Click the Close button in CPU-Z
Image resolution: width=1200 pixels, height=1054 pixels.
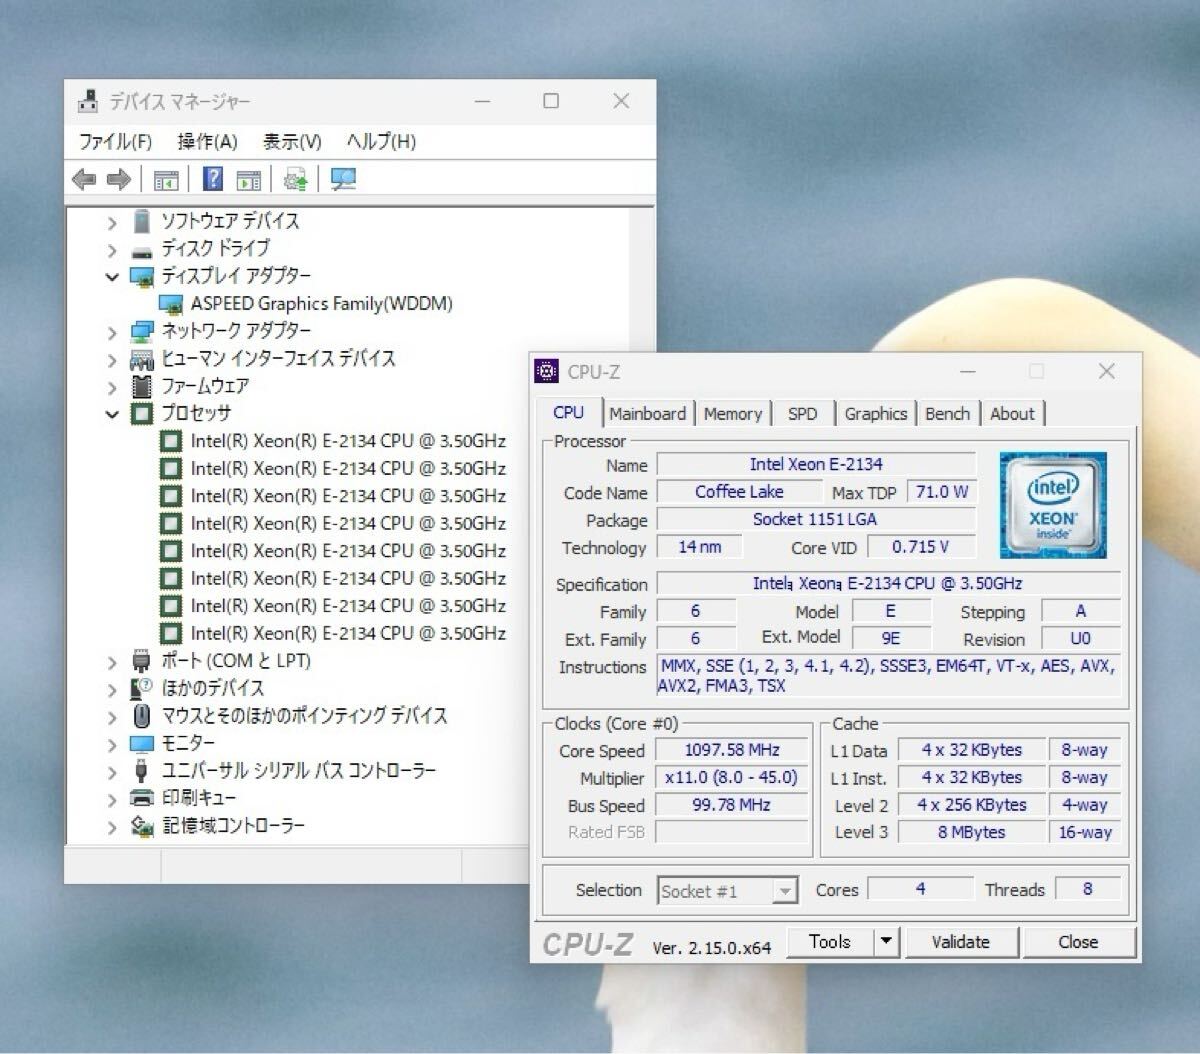[1078, 942]
